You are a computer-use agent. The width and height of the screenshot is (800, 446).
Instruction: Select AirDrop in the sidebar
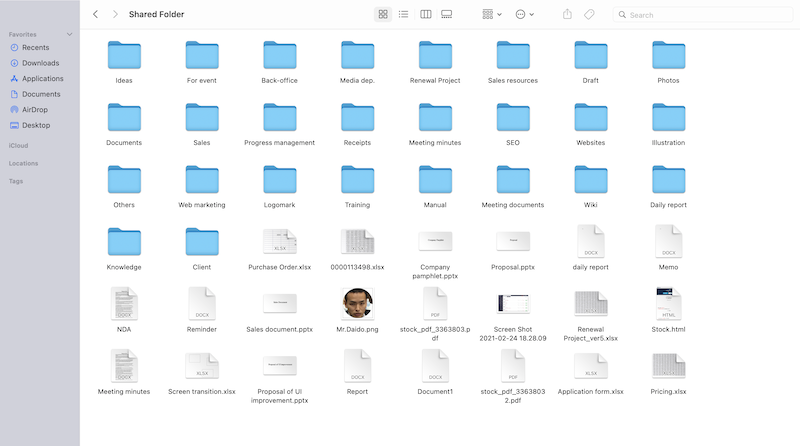(x=36, y=110)
